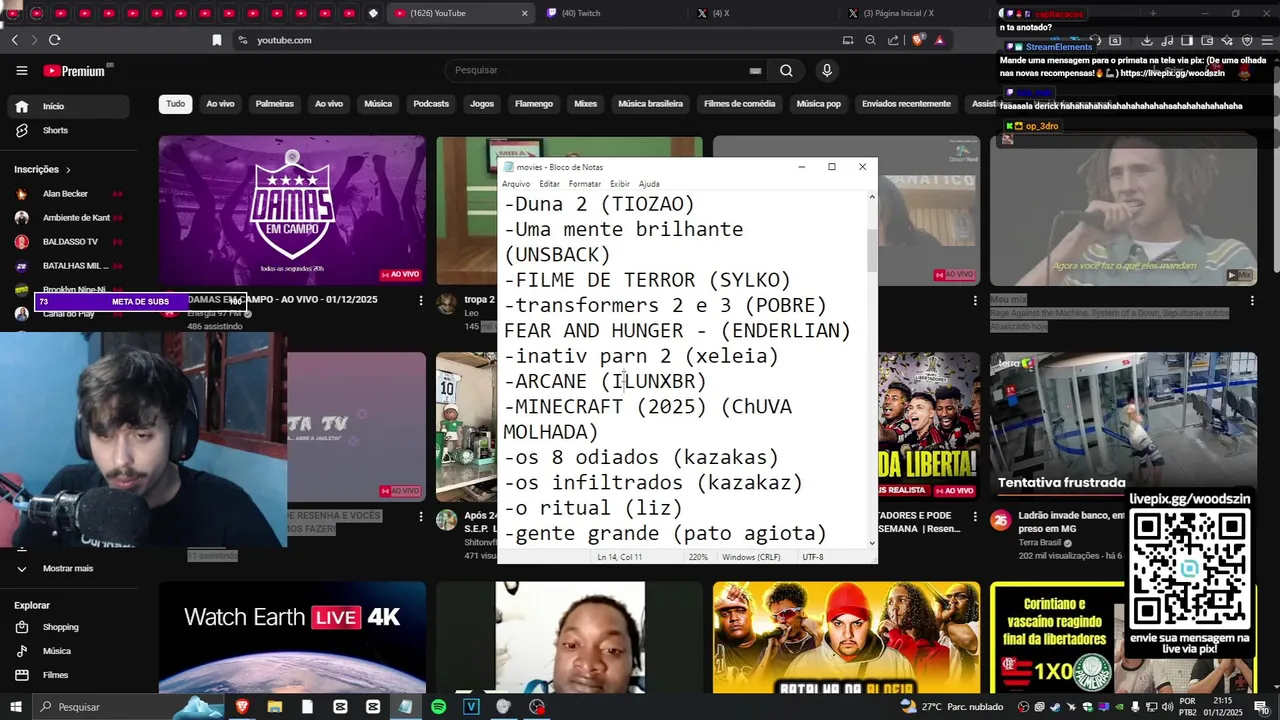
Task: Open the Brave Rewards triangle icon
Action: coord(939,40)
